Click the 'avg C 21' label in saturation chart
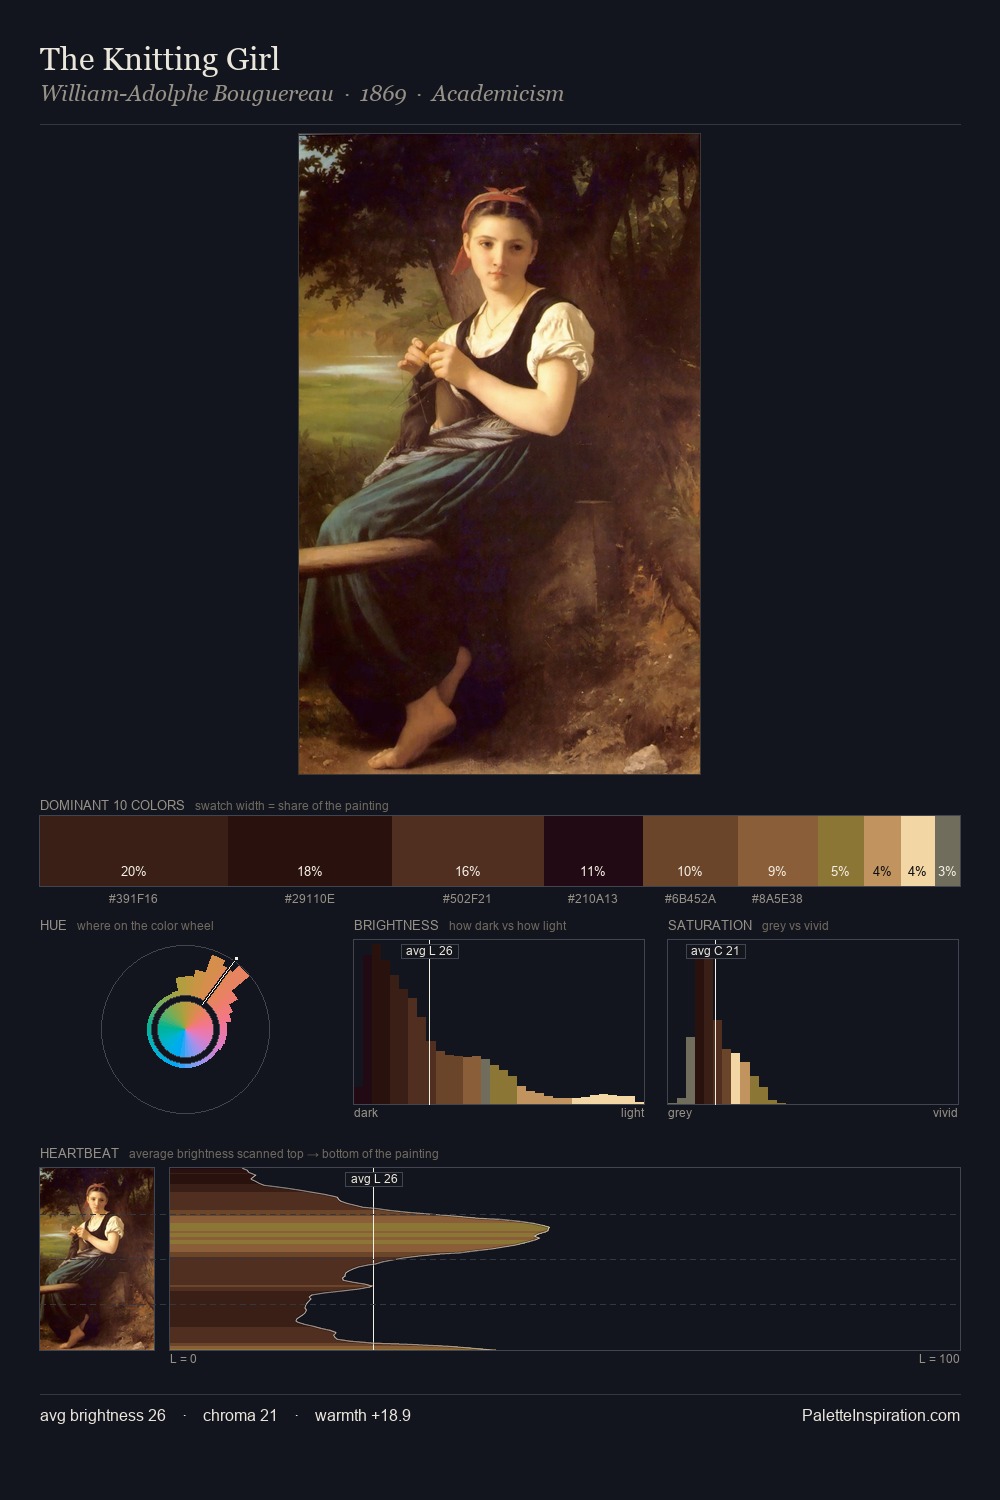This screenshot has height=1500, width=1000. [715, 951]
